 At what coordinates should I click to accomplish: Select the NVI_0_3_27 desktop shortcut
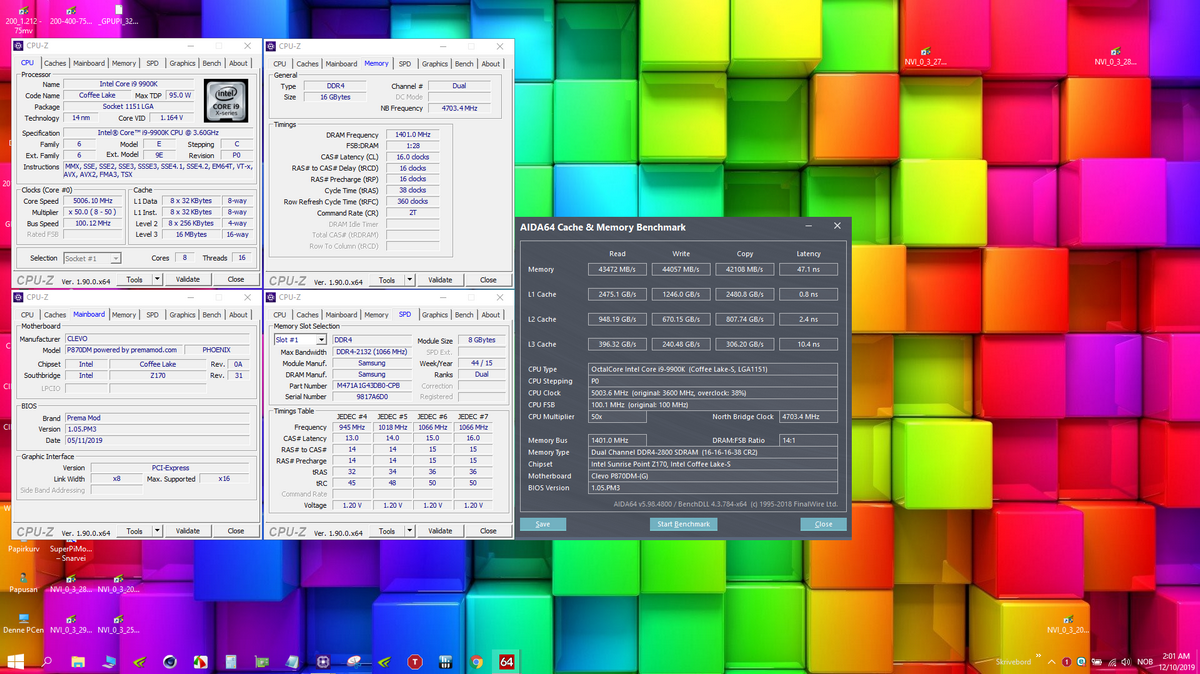click(x=925, y=52)
